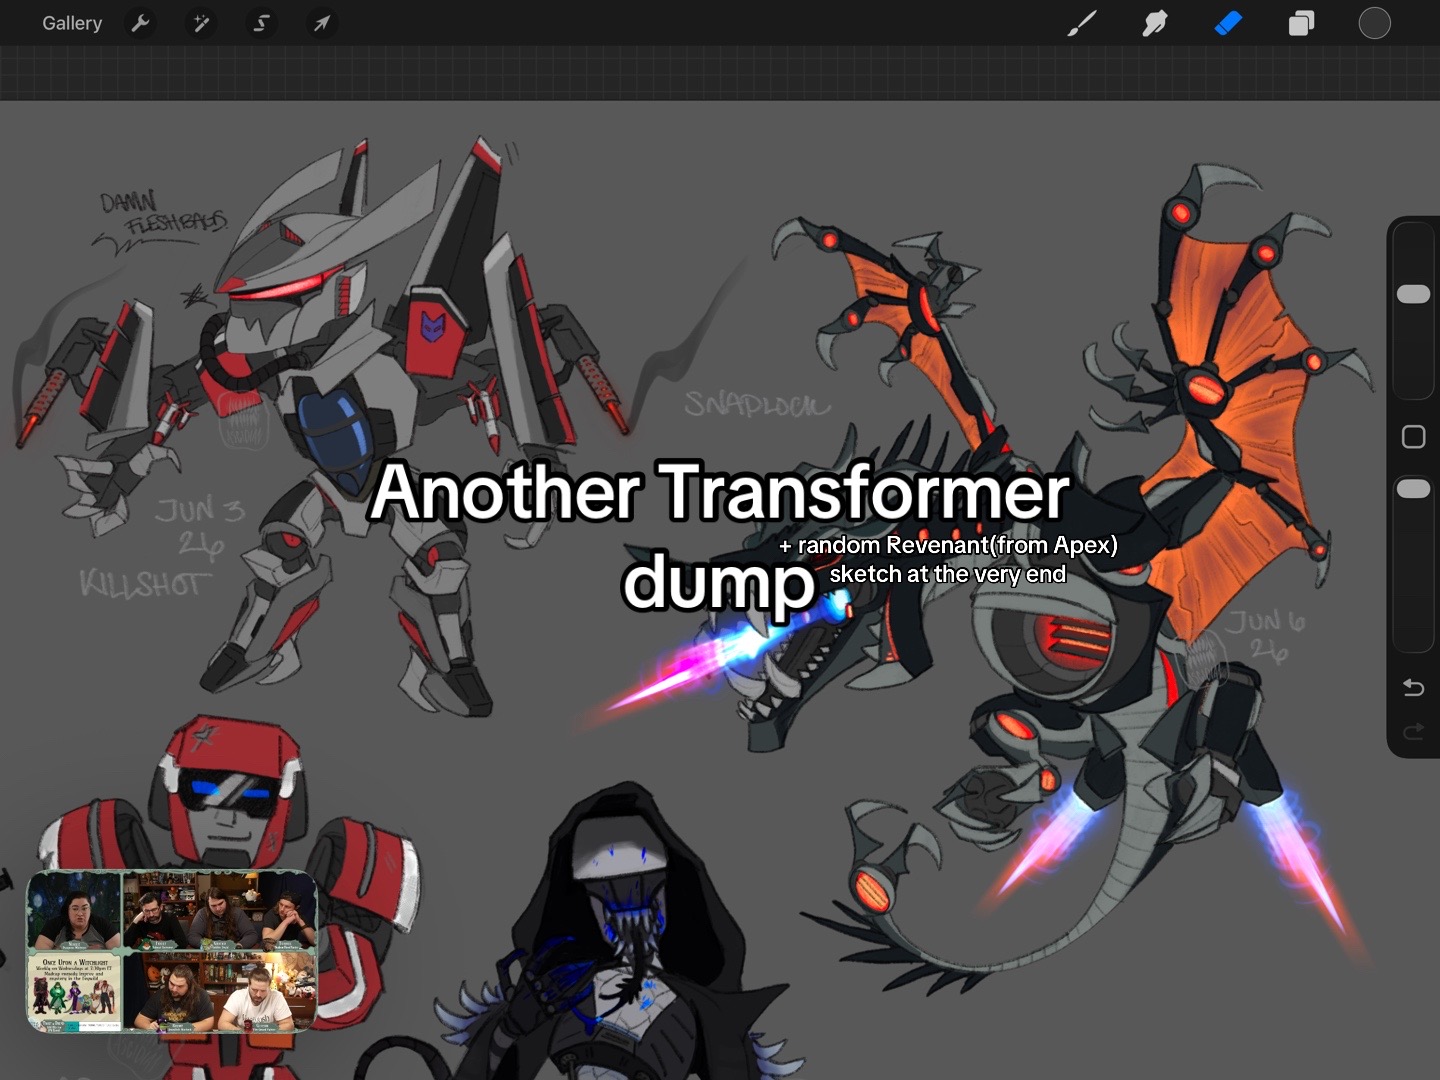This screenshot has height=1080, width=1440.
Task: Activate the Transform arrow tool
Action: click(321, 23)
